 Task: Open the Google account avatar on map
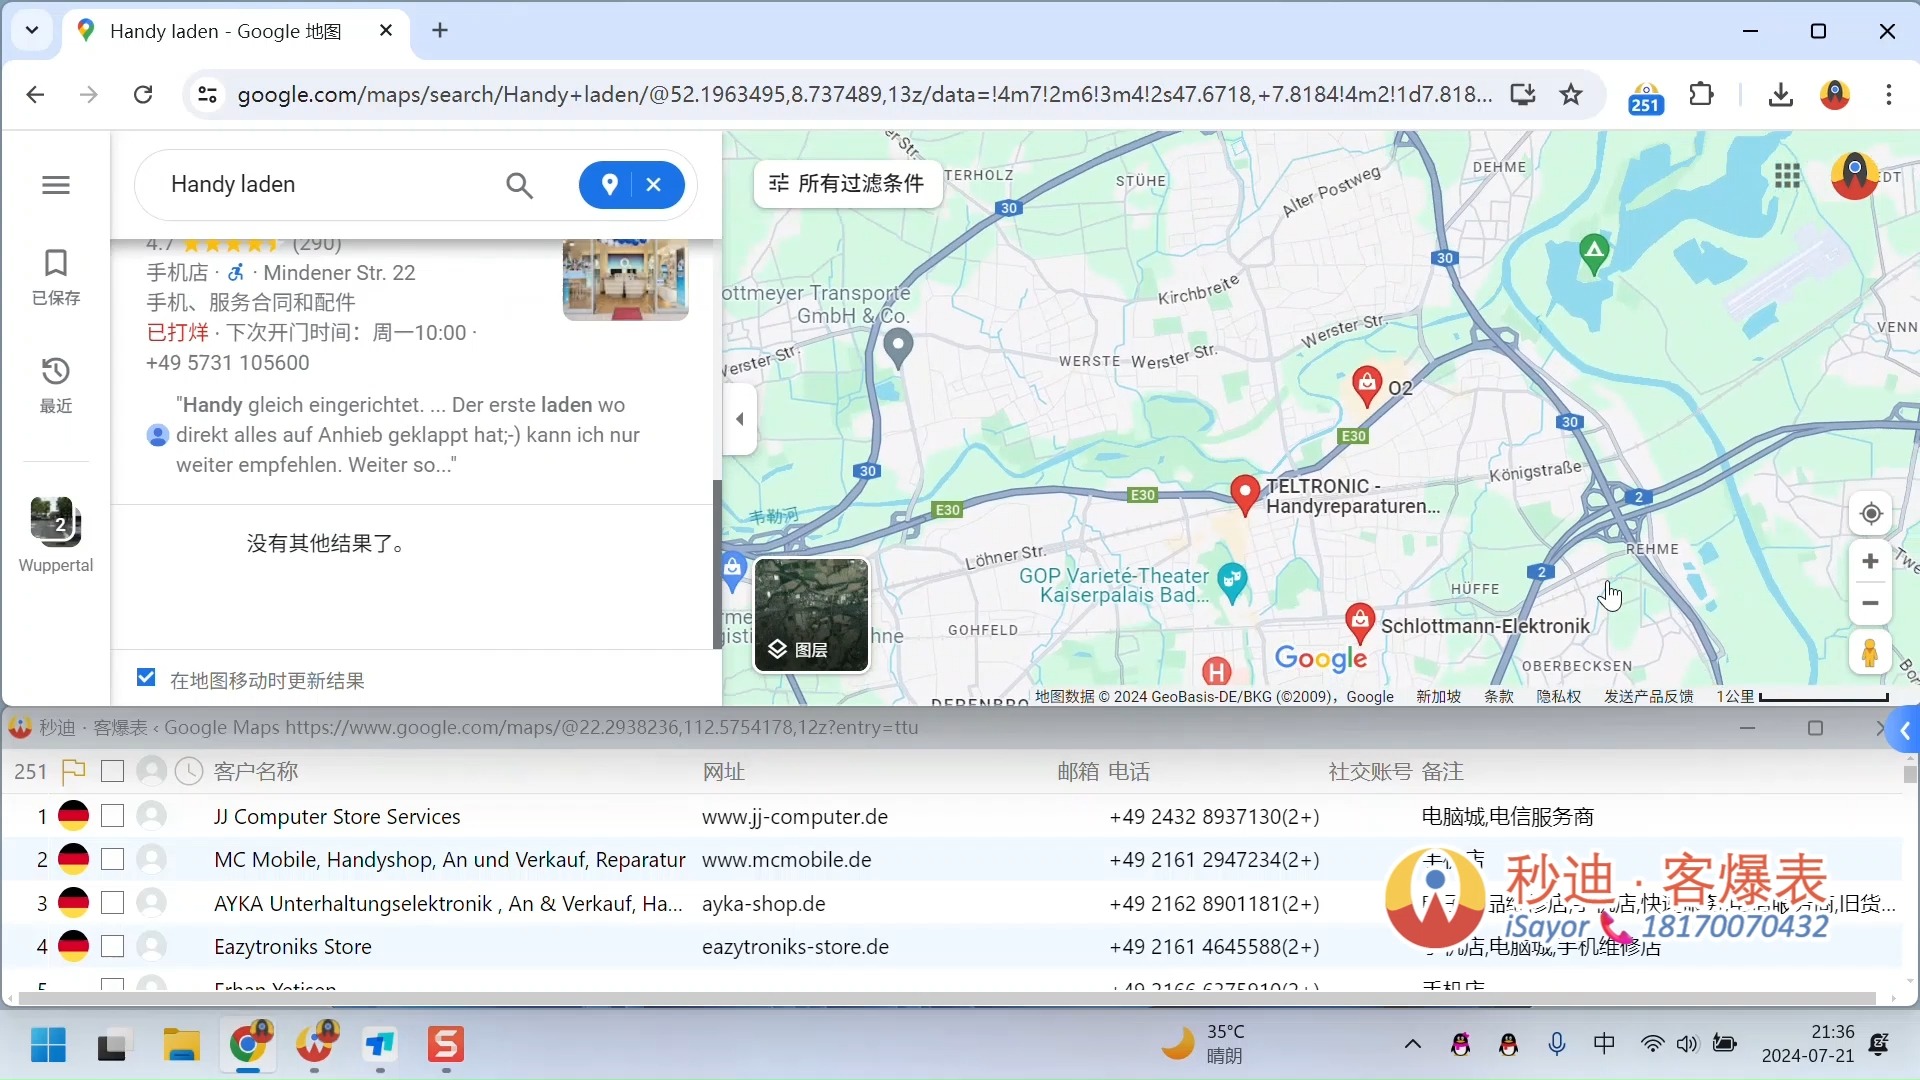click(x=1854, y=175)
